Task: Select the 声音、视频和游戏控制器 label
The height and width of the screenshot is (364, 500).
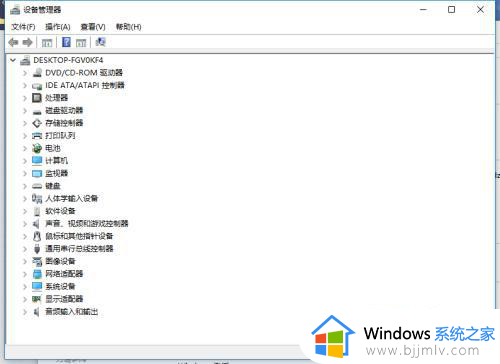Action: coord(87,224)
